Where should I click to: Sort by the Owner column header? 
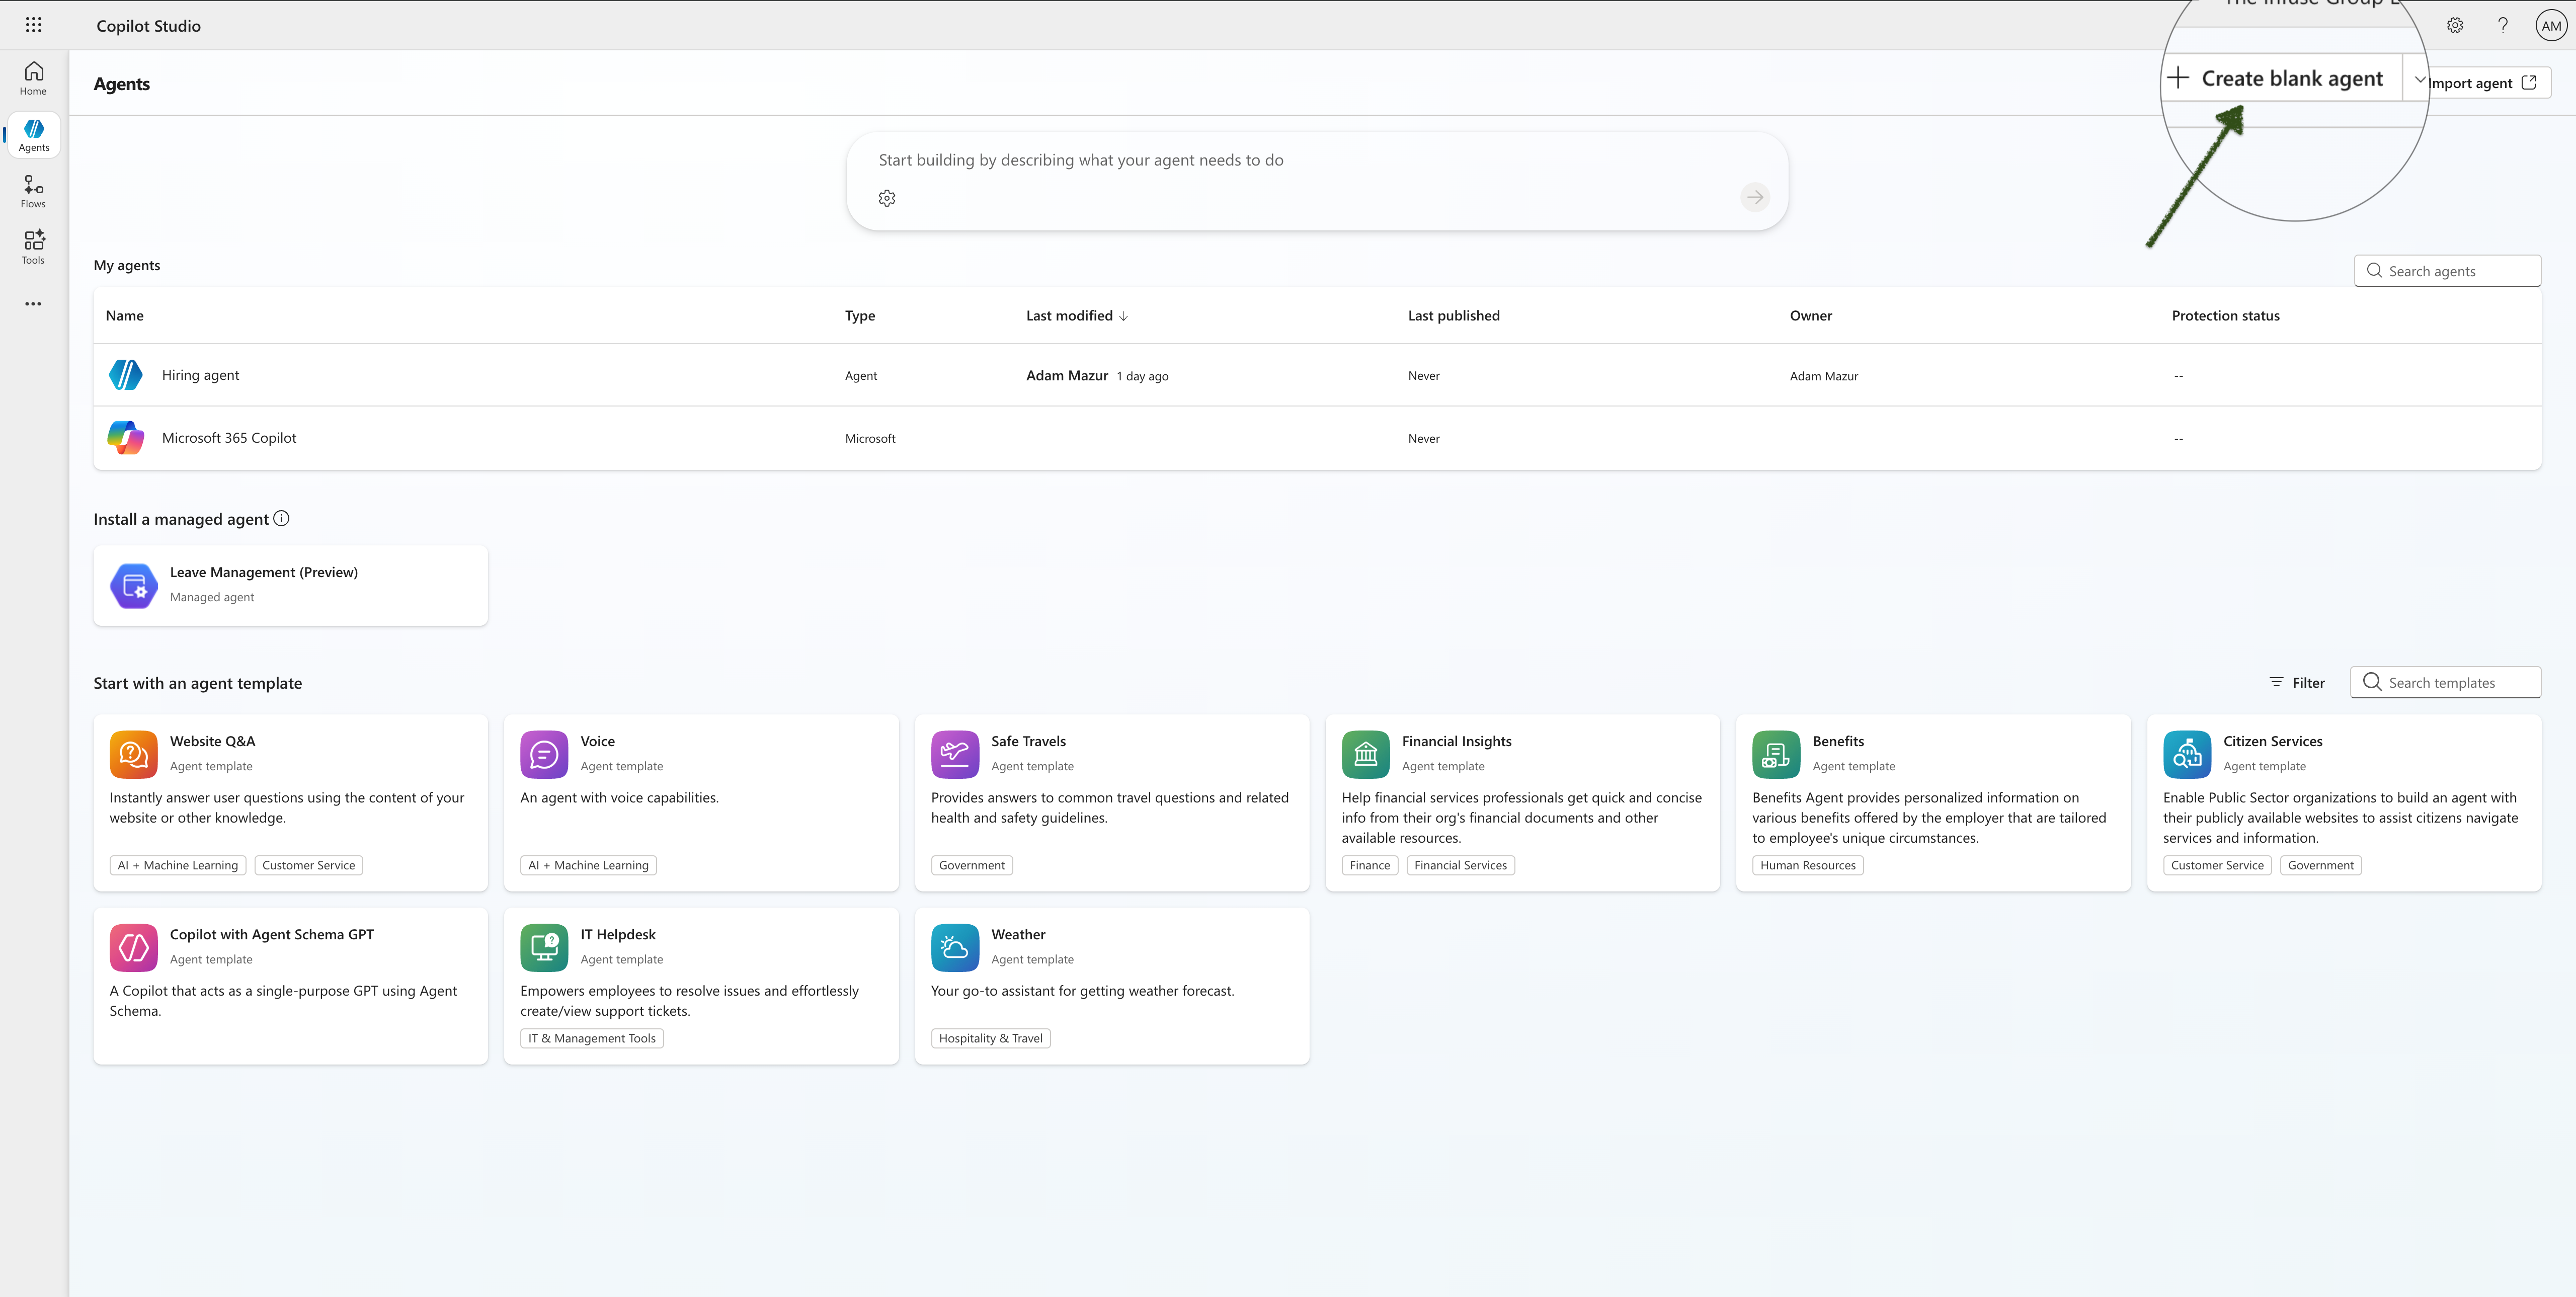1811,316
